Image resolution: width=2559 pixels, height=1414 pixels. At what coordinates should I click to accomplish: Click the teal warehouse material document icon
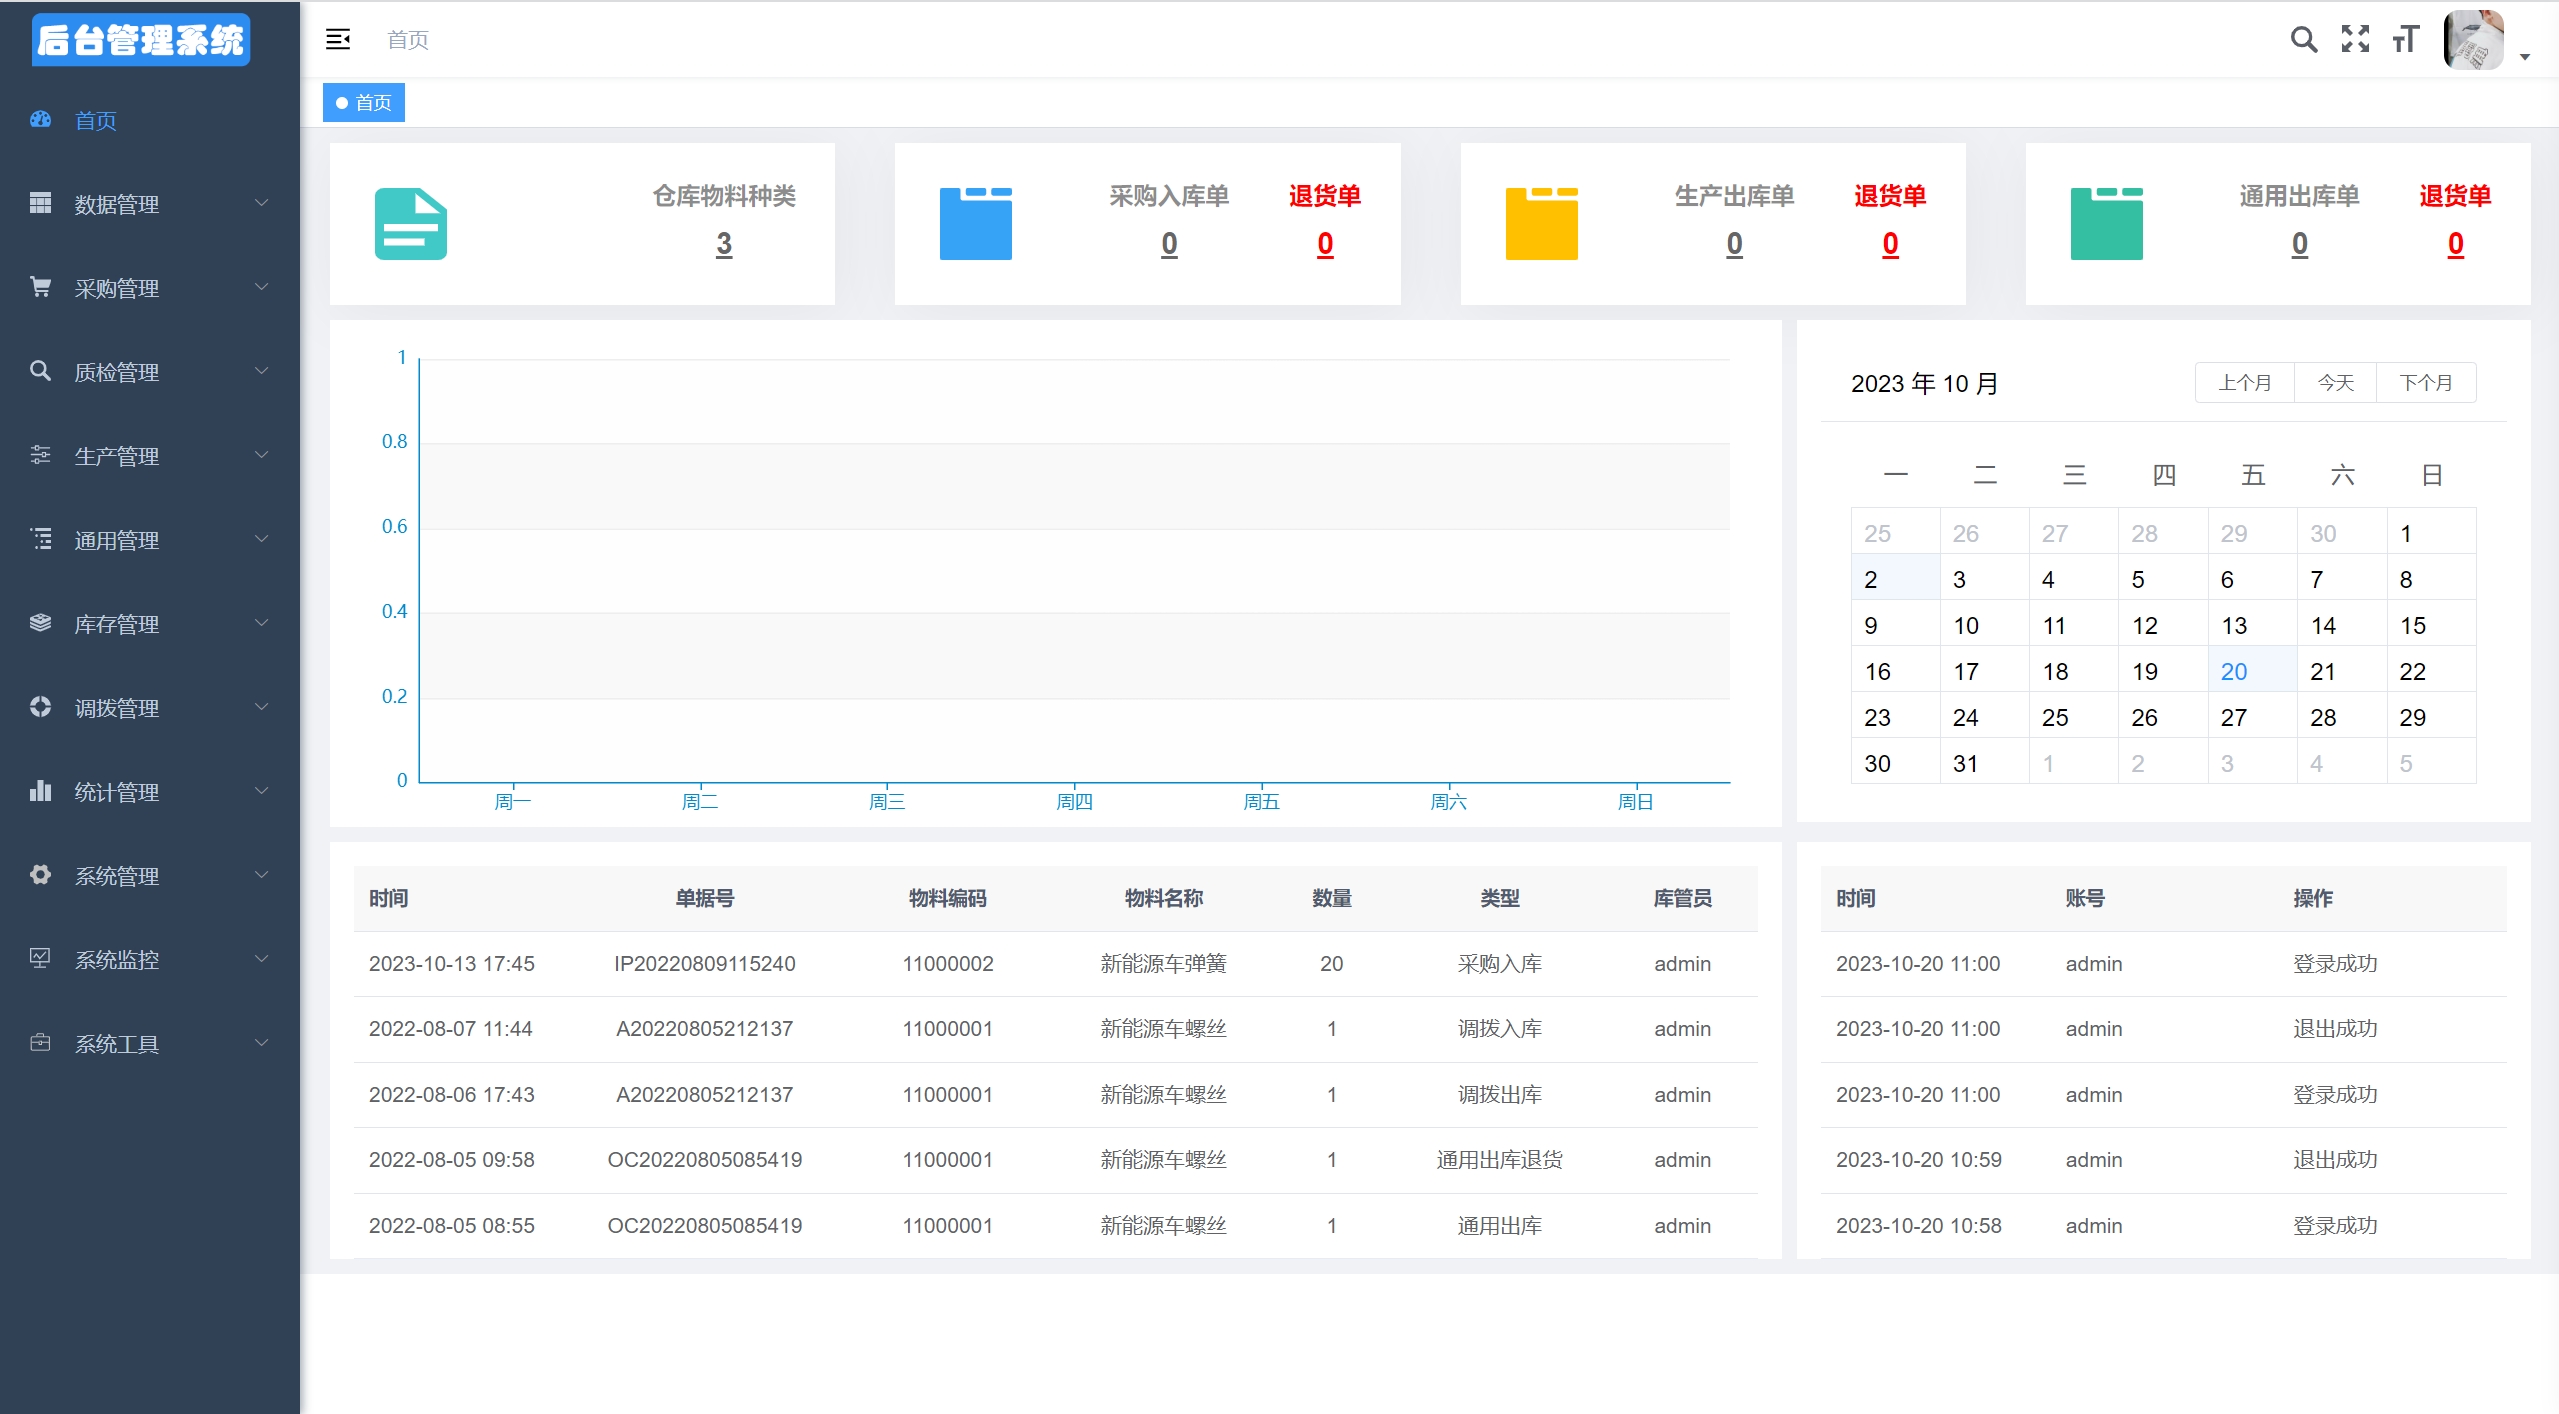410,224
